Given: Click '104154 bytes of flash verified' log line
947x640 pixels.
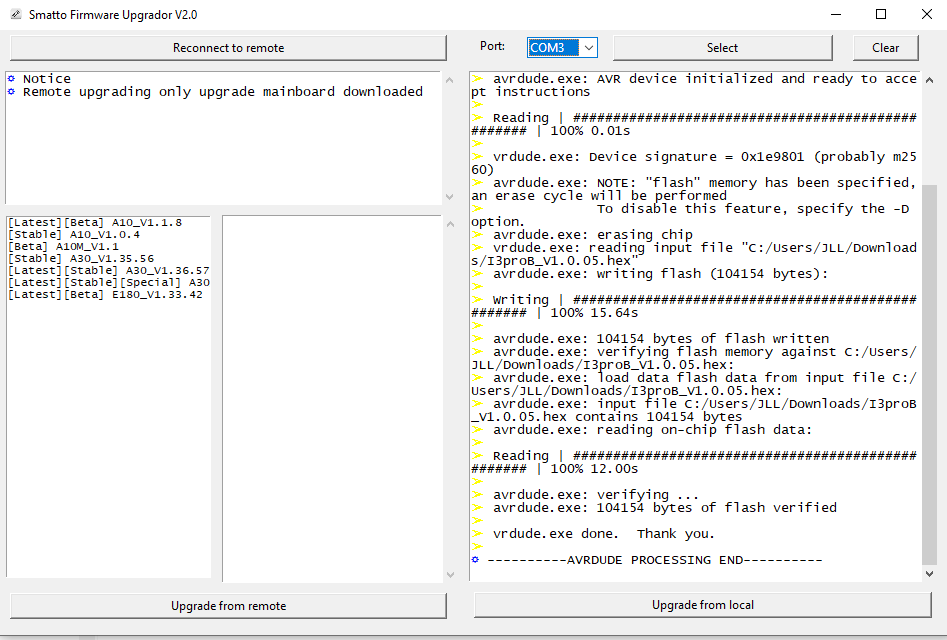Looking at the screenshot, I should point(665,508).
